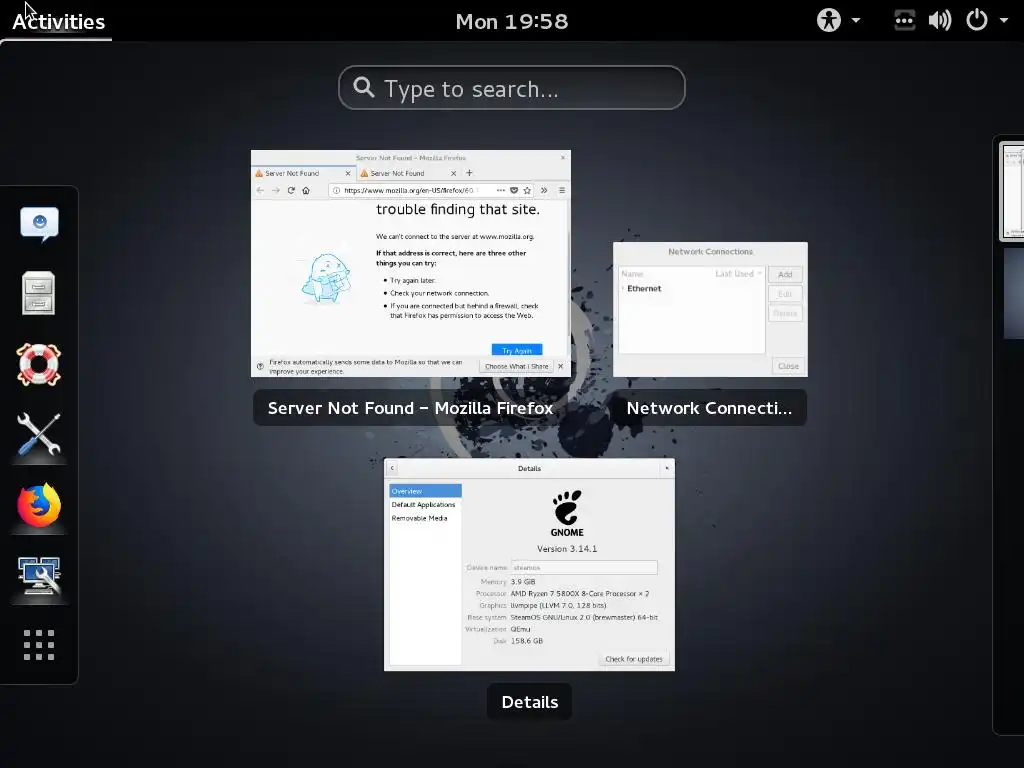Click Check for updates in Details

pyautogui.click(x=633, y=659)
